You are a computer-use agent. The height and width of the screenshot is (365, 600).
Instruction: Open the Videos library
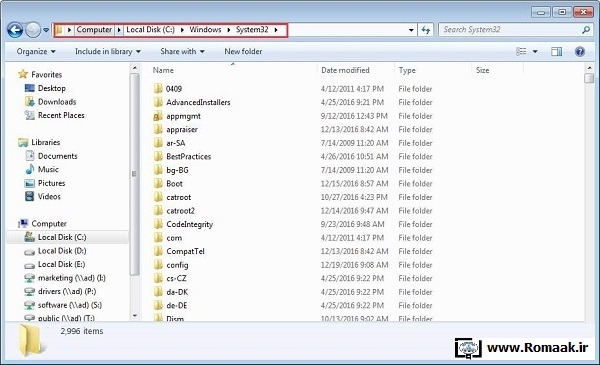point(49,197)
